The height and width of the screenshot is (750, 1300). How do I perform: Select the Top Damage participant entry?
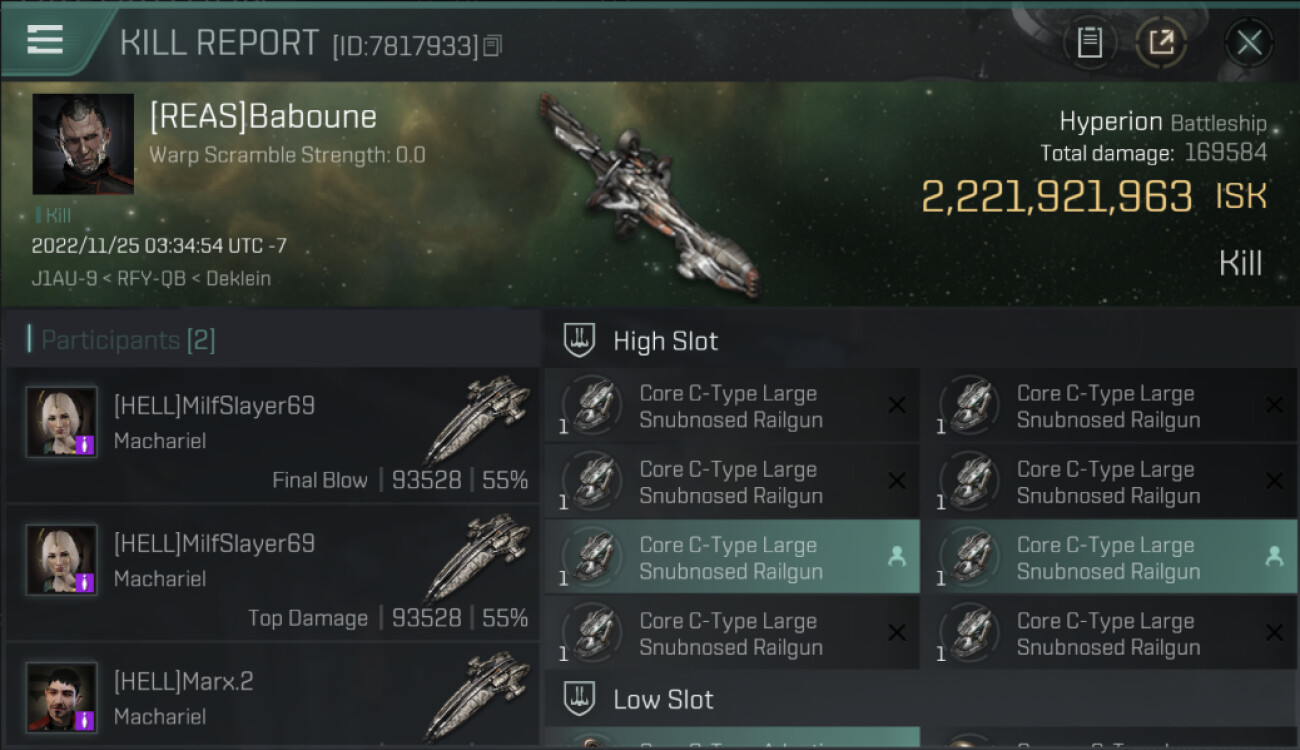tap(272, 574)
